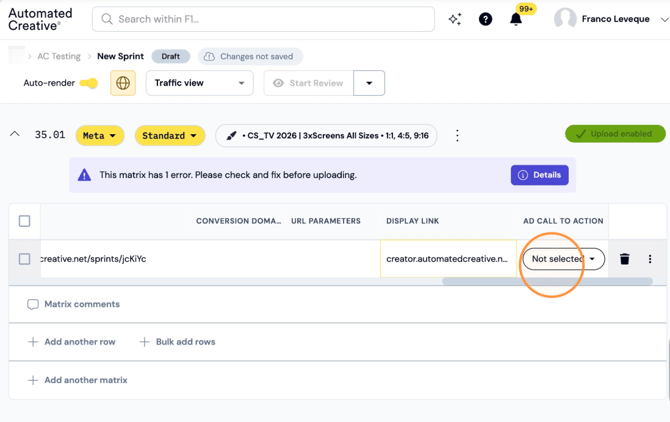Click Add another matrix
The width and height of the screenshot is (670, 422).
[x=77, y=380]
